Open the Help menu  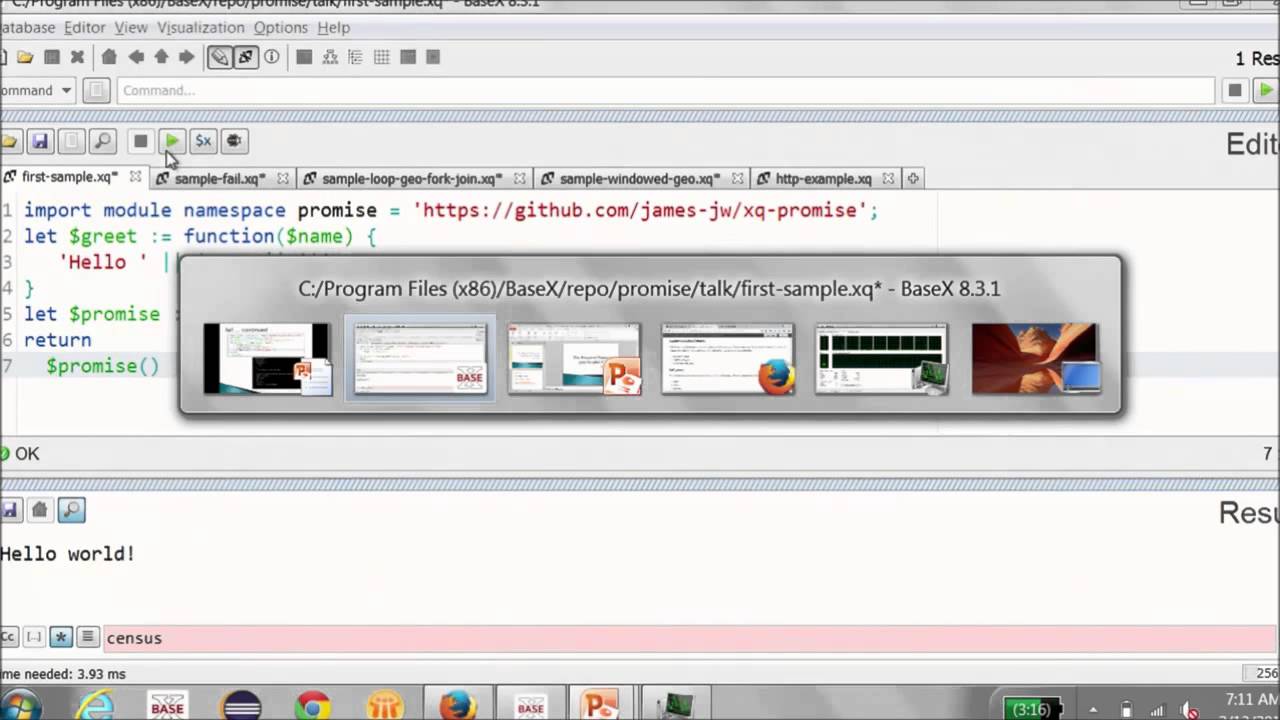(333, 27)
